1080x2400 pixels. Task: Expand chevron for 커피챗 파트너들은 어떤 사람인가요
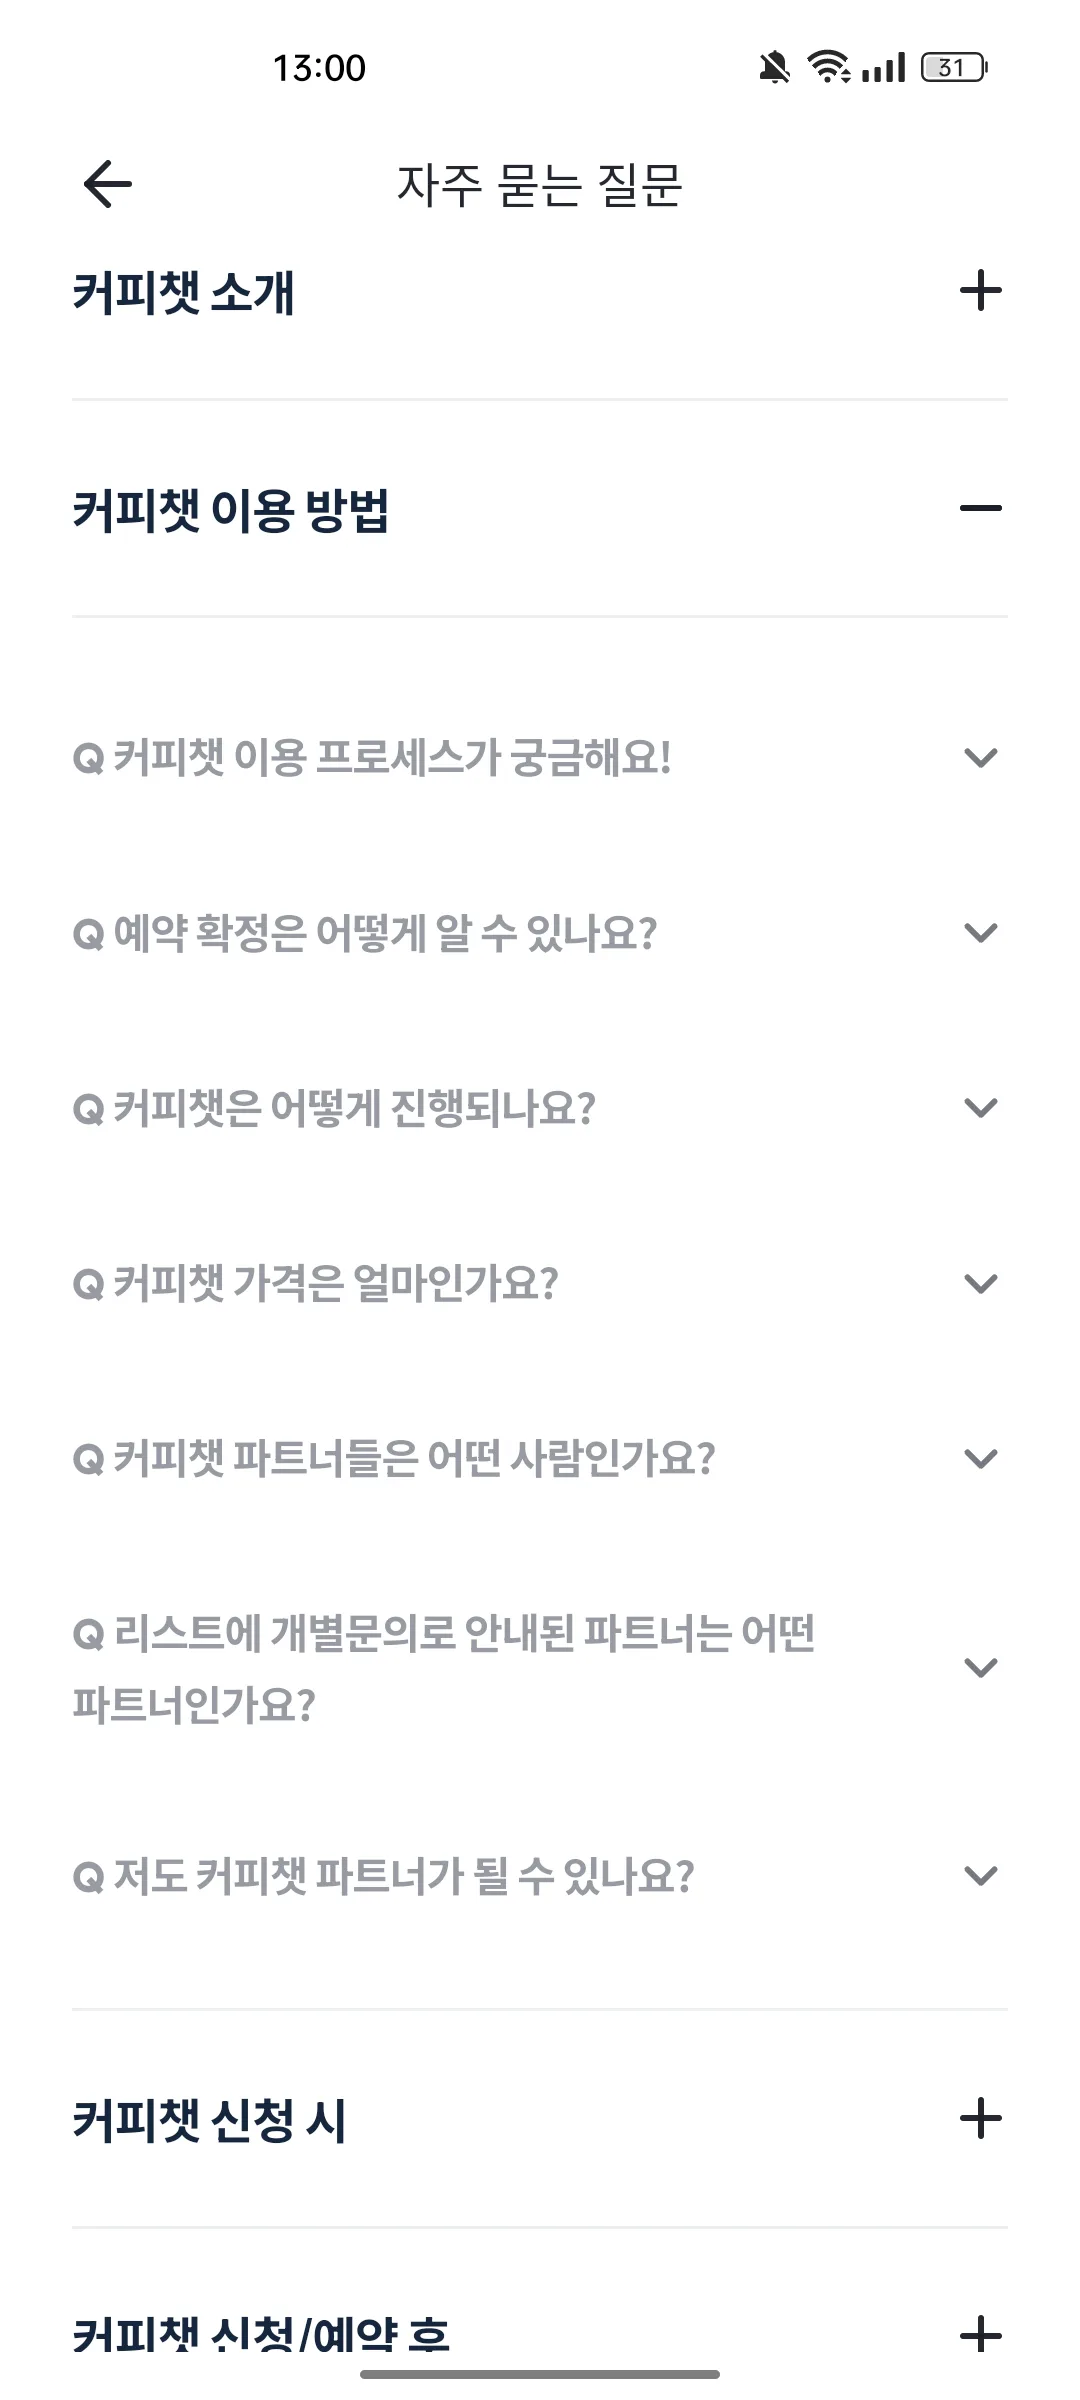click(x=980, y=1459)
